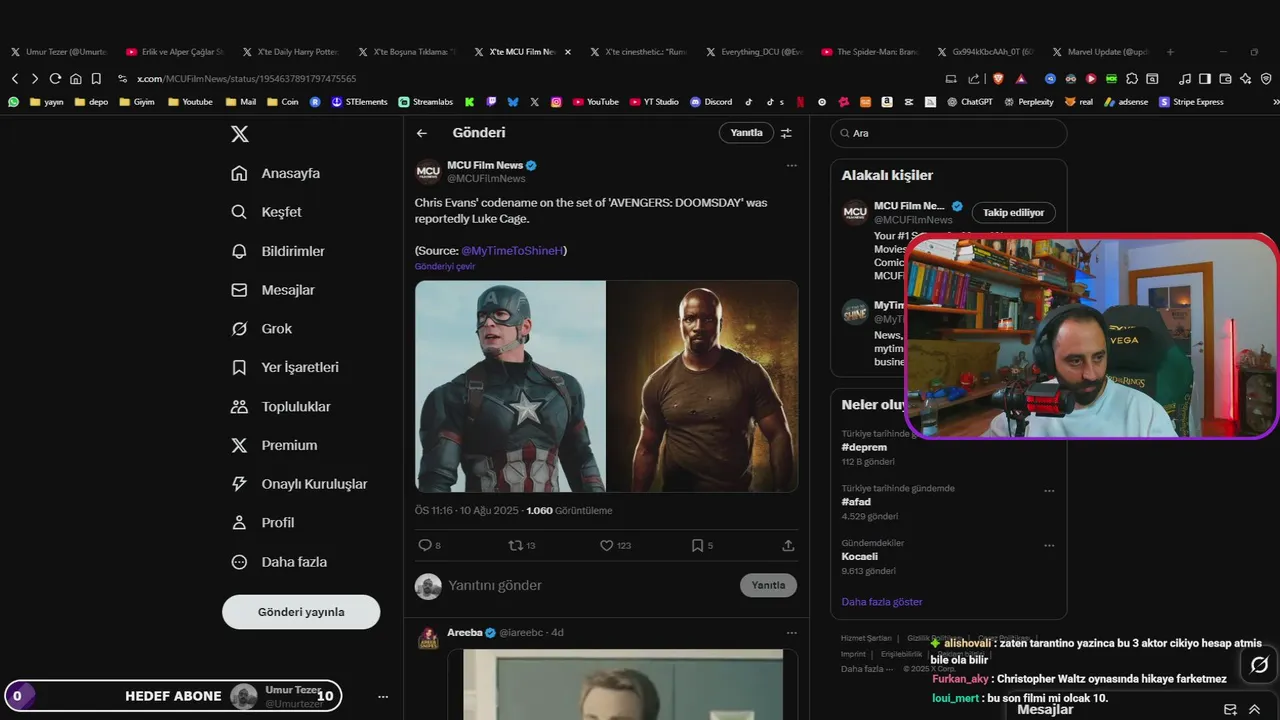Go back using the Gönderi arrow
Viewport: 1280px width, 720px height.
pos(422,133)
